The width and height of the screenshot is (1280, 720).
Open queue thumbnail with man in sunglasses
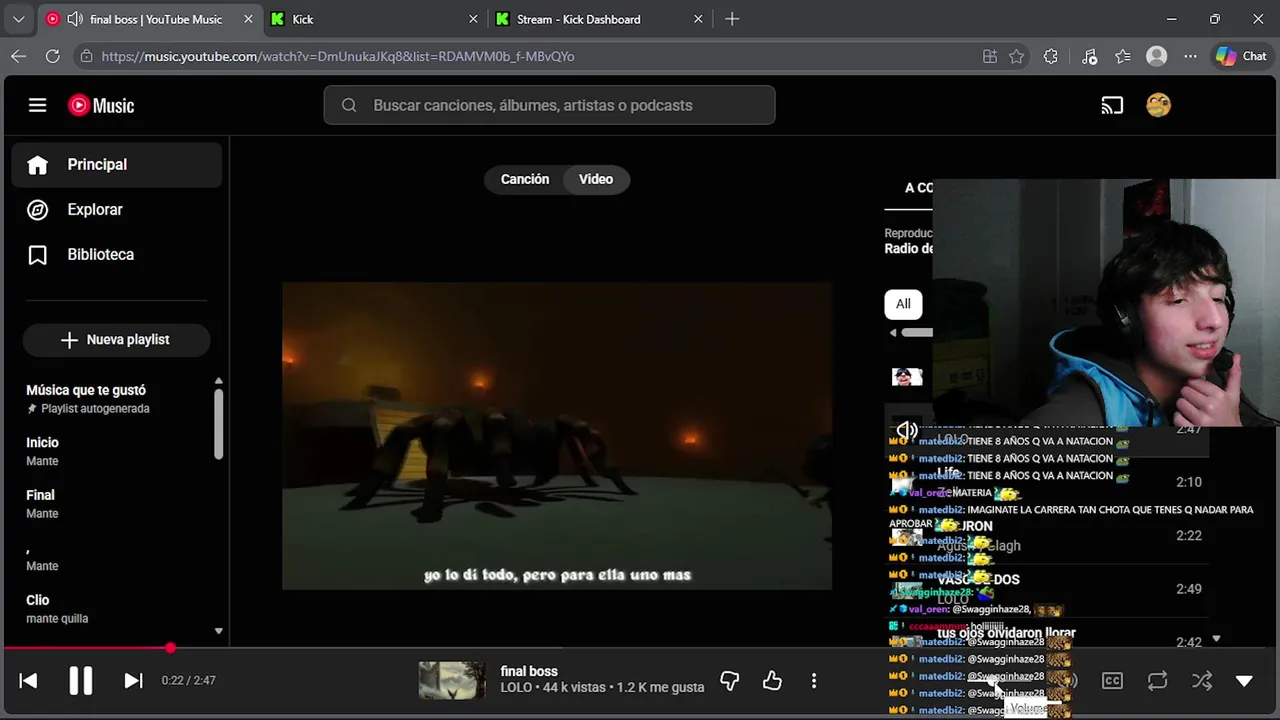point(907,376)
